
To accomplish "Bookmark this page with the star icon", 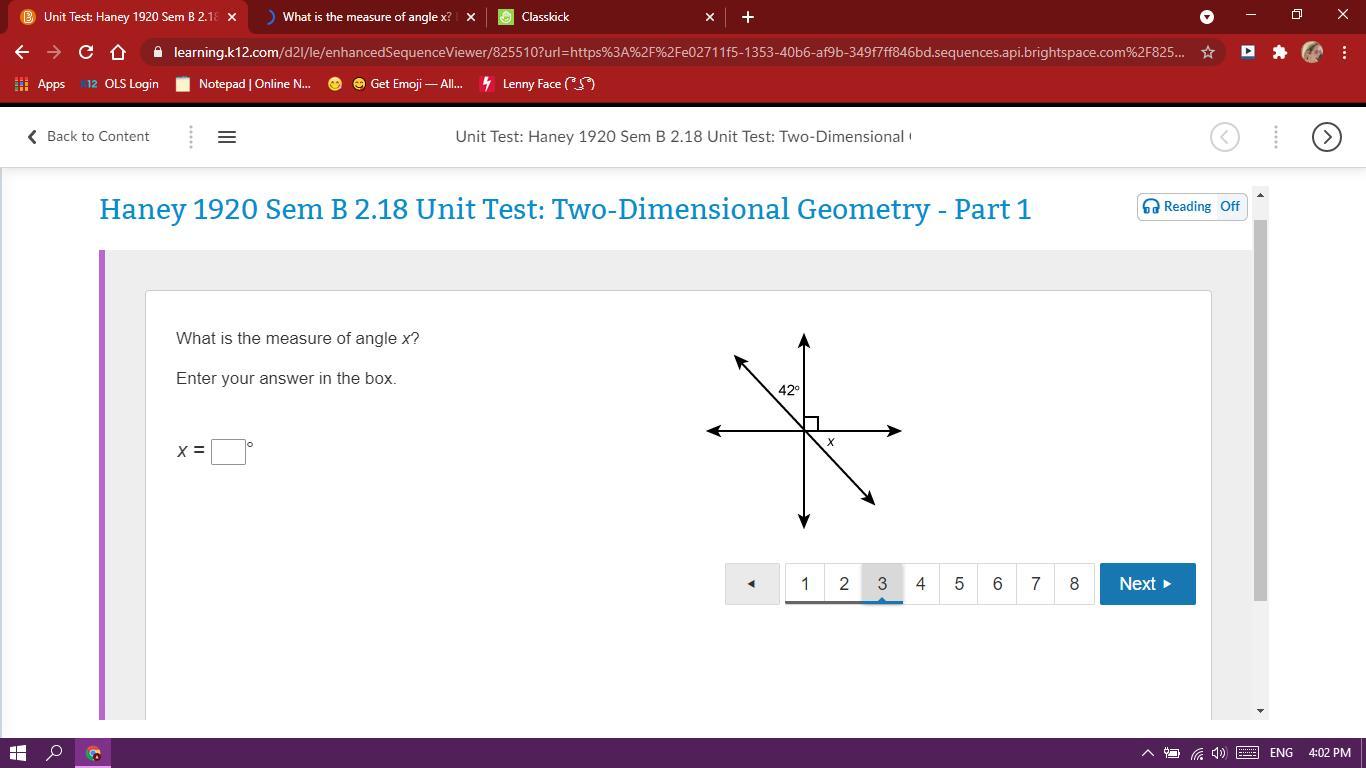I will pos(1208,52).
